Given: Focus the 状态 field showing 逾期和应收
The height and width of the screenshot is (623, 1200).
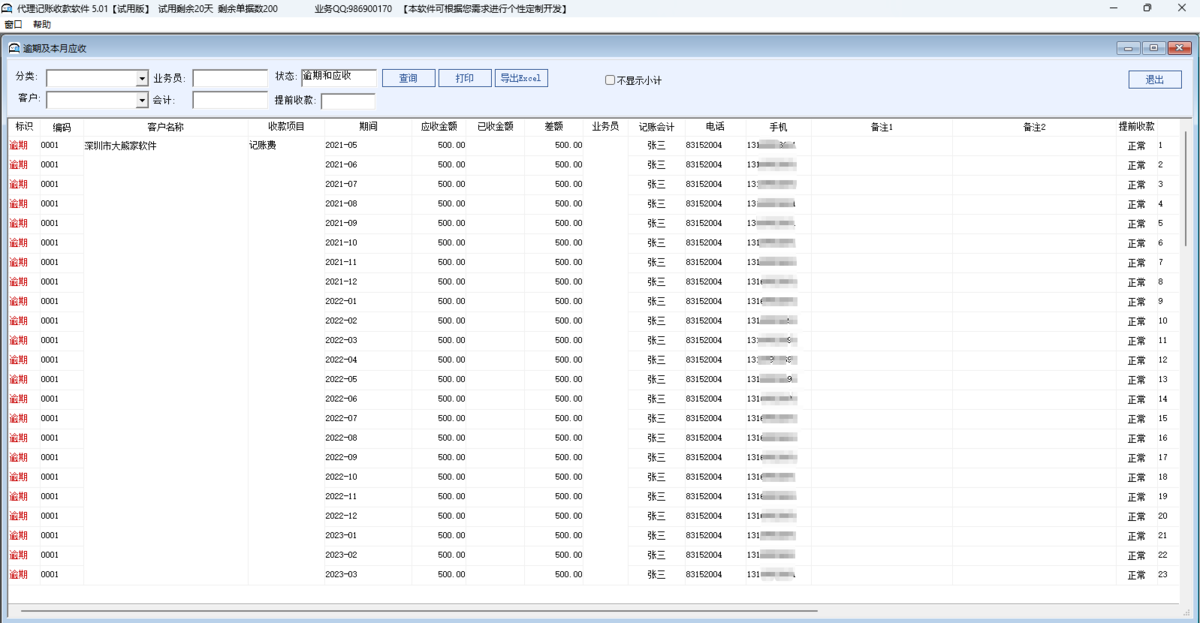Looking at the screenshot, I should 339,78.
